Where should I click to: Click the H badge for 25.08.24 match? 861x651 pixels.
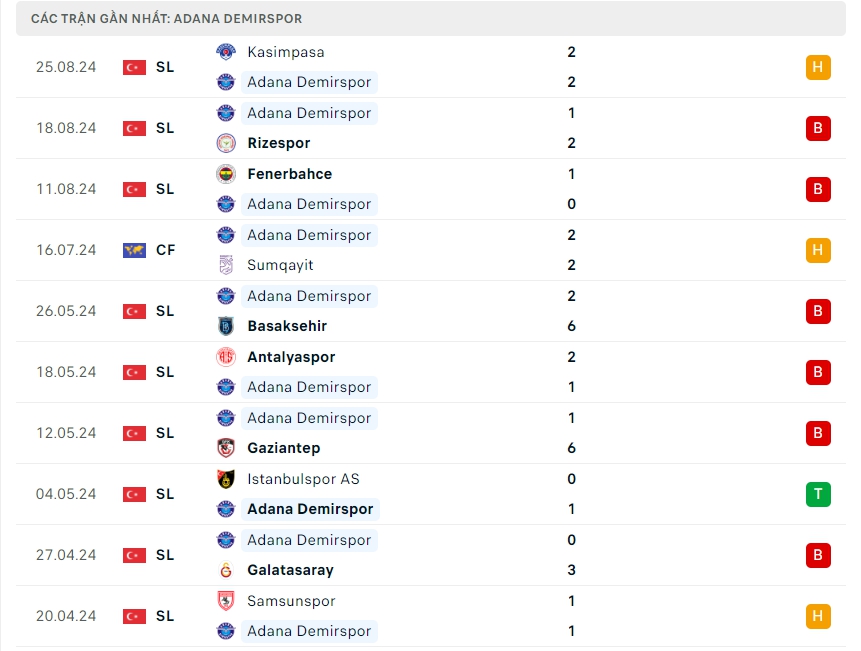pos(818,67)
